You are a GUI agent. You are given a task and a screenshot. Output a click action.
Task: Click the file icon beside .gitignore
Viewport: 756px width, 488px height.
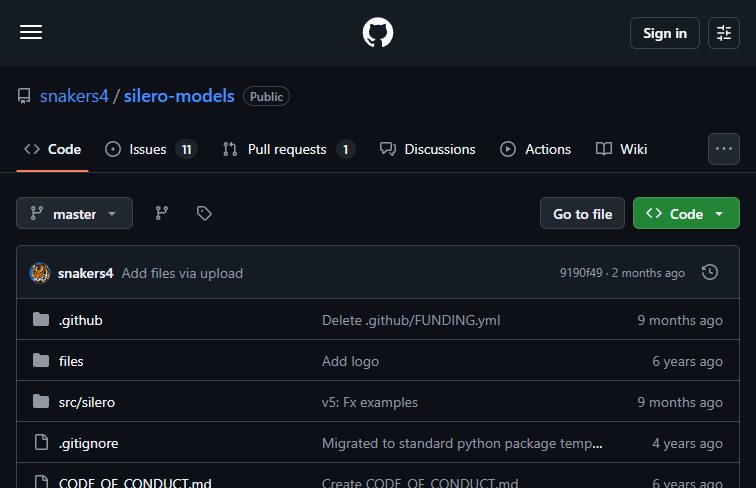[x=41, y=442]
